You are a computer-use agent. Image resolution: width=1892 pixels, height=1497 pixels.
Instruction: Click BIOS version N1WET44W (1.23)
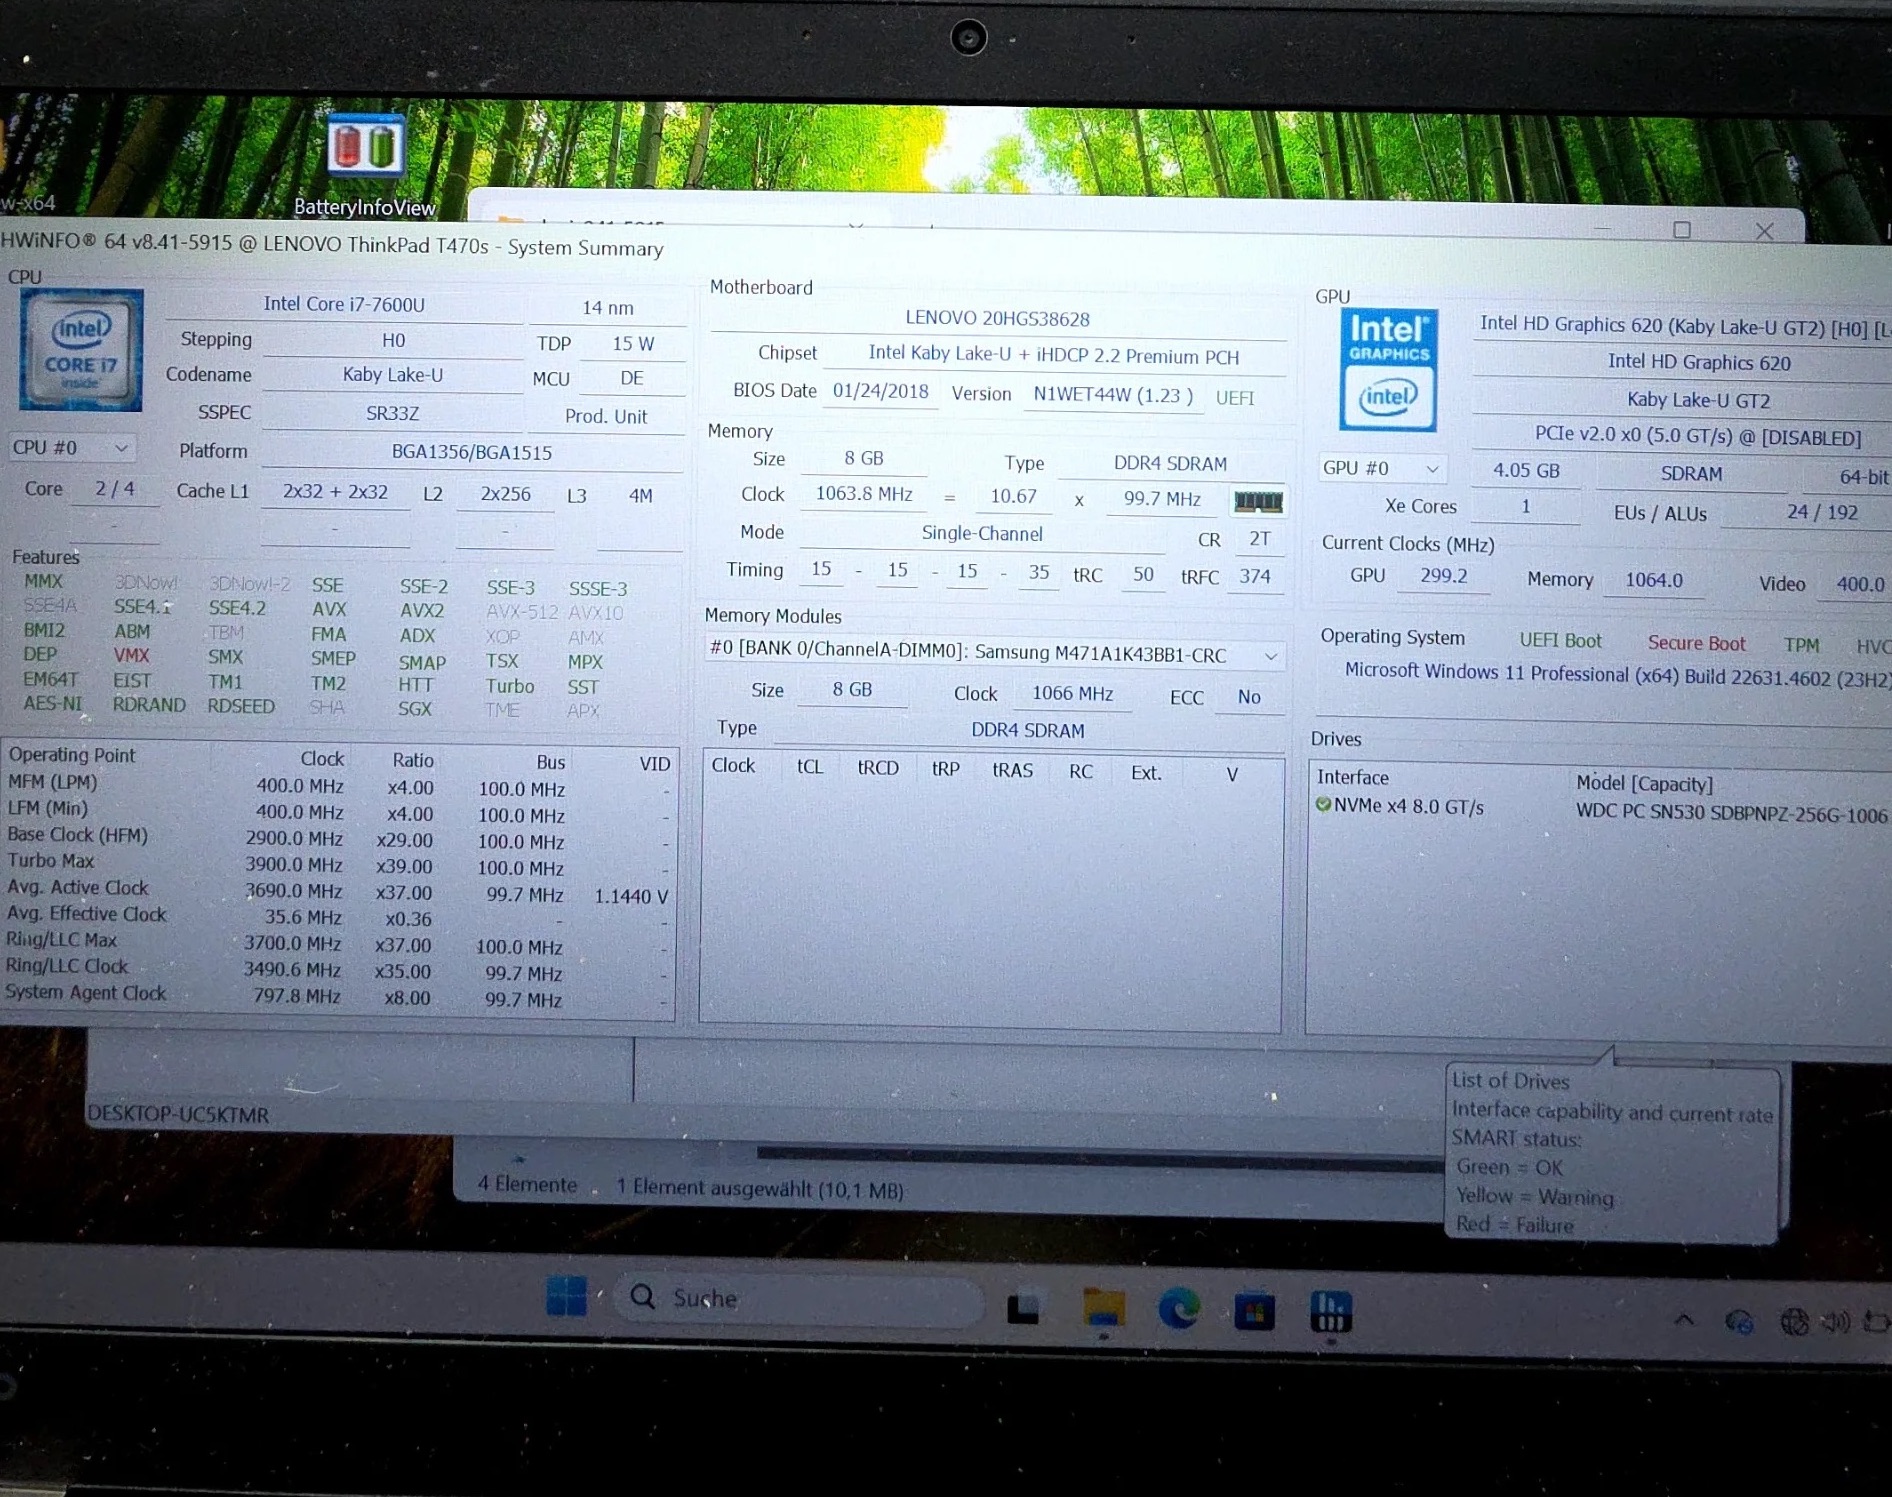click(x=1113, y=395)
